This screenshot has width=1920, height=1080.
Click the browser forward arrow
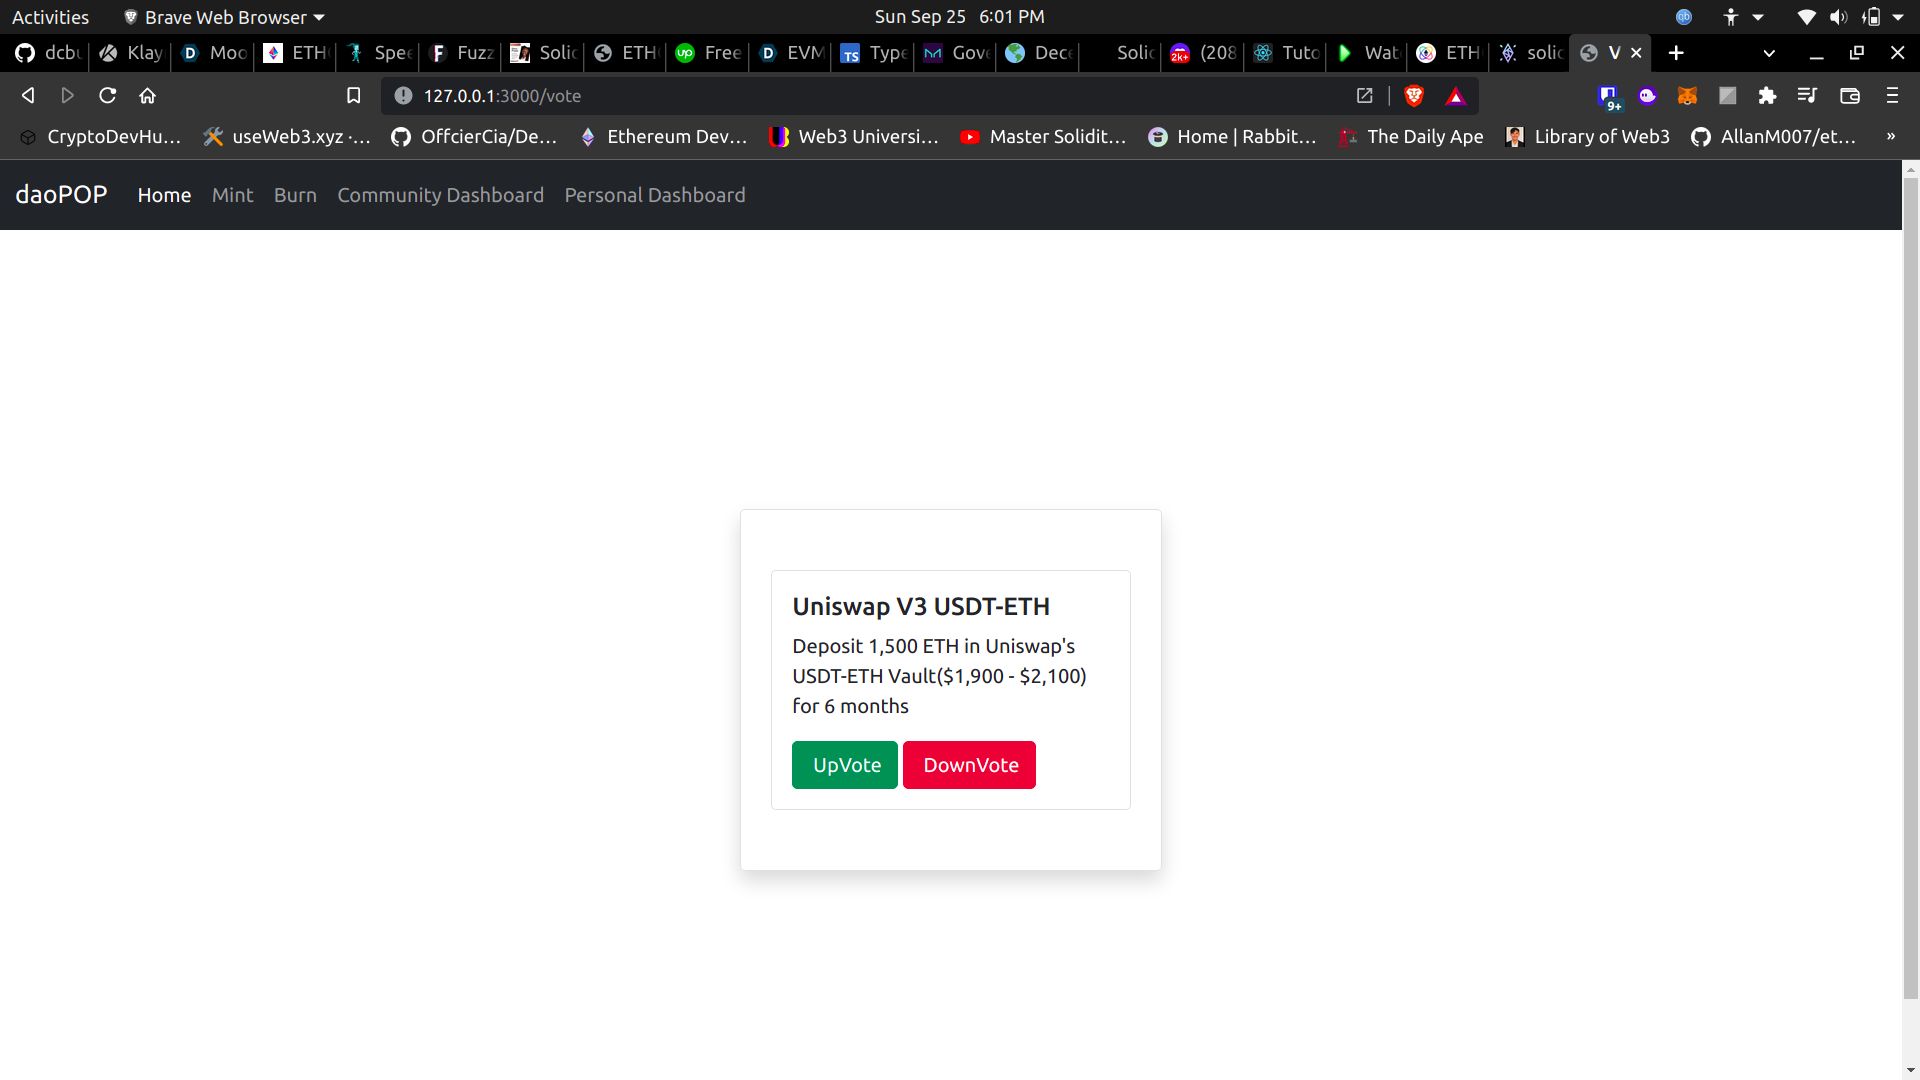coord(68,95)
